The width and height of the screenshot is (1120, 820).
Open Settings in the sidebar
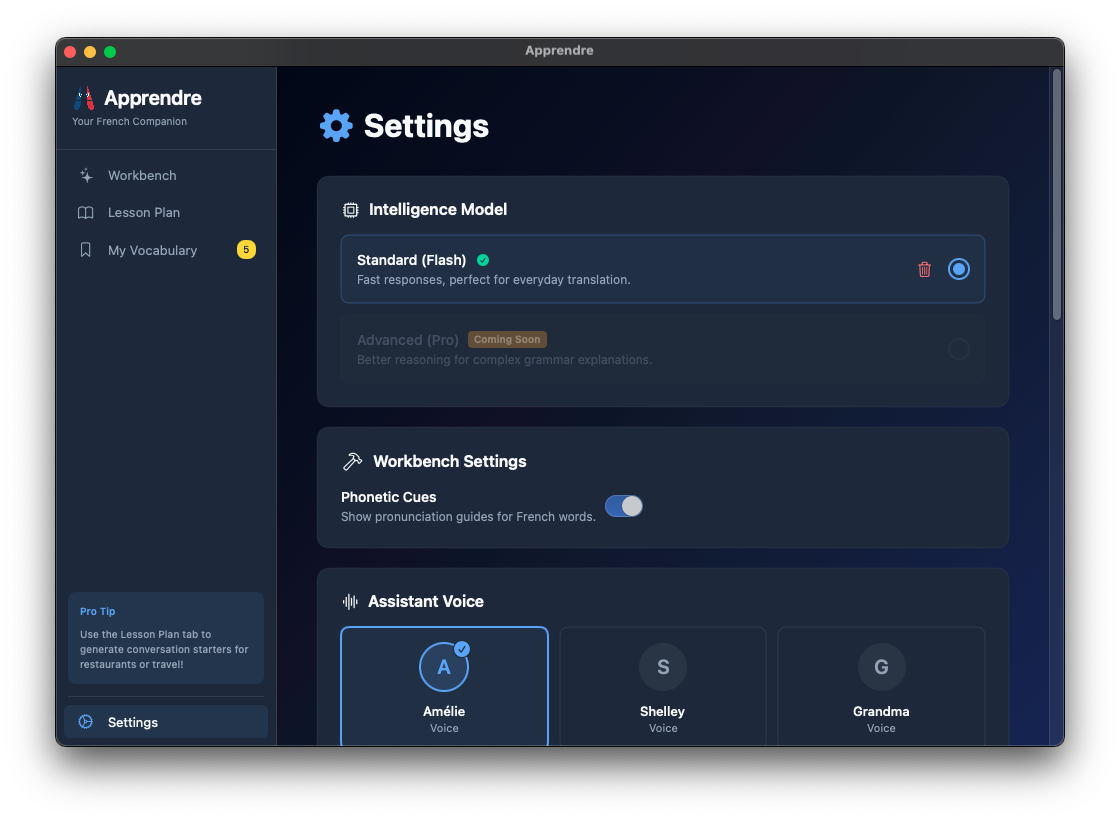tap(166, 721)
